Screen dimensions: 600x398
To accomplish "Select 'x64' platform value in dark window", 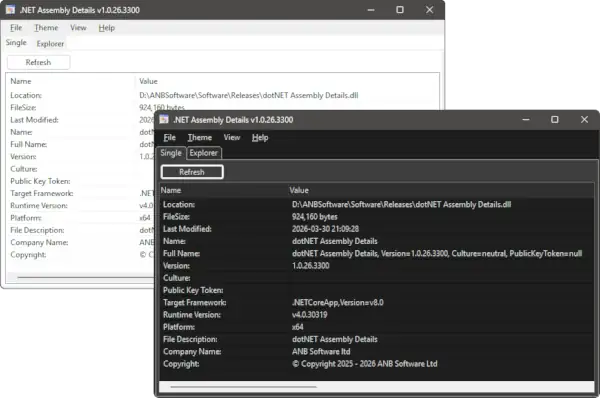I will (298, 327).
